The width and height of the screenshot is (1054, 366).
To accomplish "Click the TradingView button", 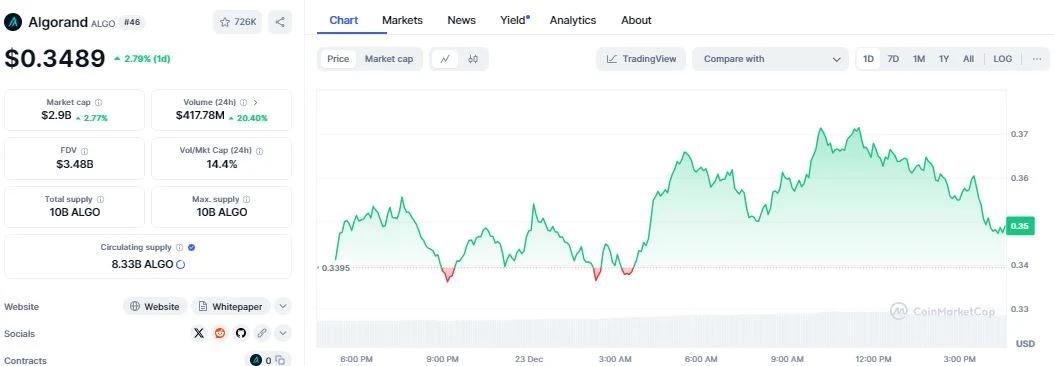I will (x=641, y=59).
